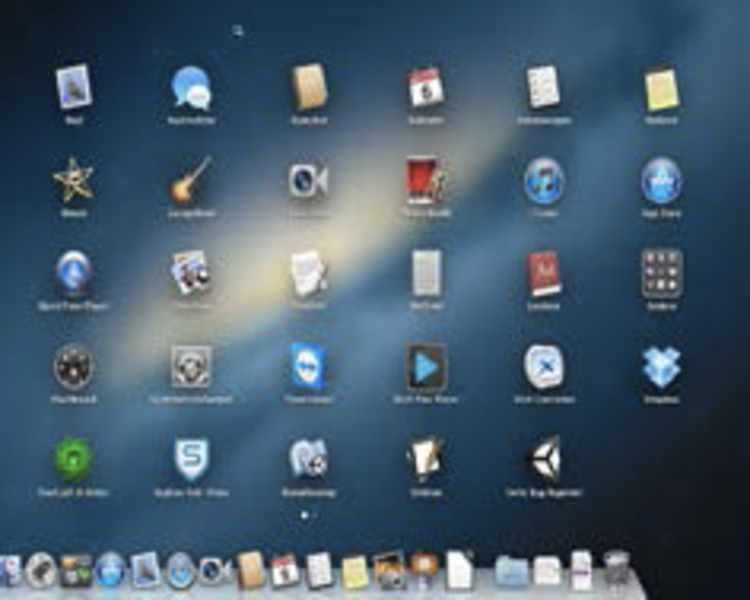Image resolution: width=750 pixels, height=600 pixels.
Task: Open GarageBand guitar icon
Action: 191,180
